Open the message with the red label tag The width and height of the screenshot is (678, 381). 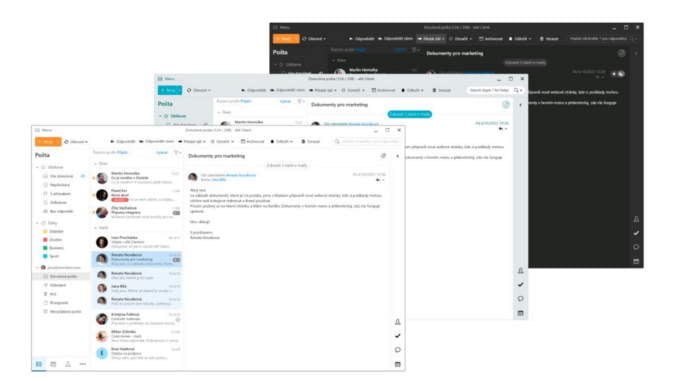137,195
